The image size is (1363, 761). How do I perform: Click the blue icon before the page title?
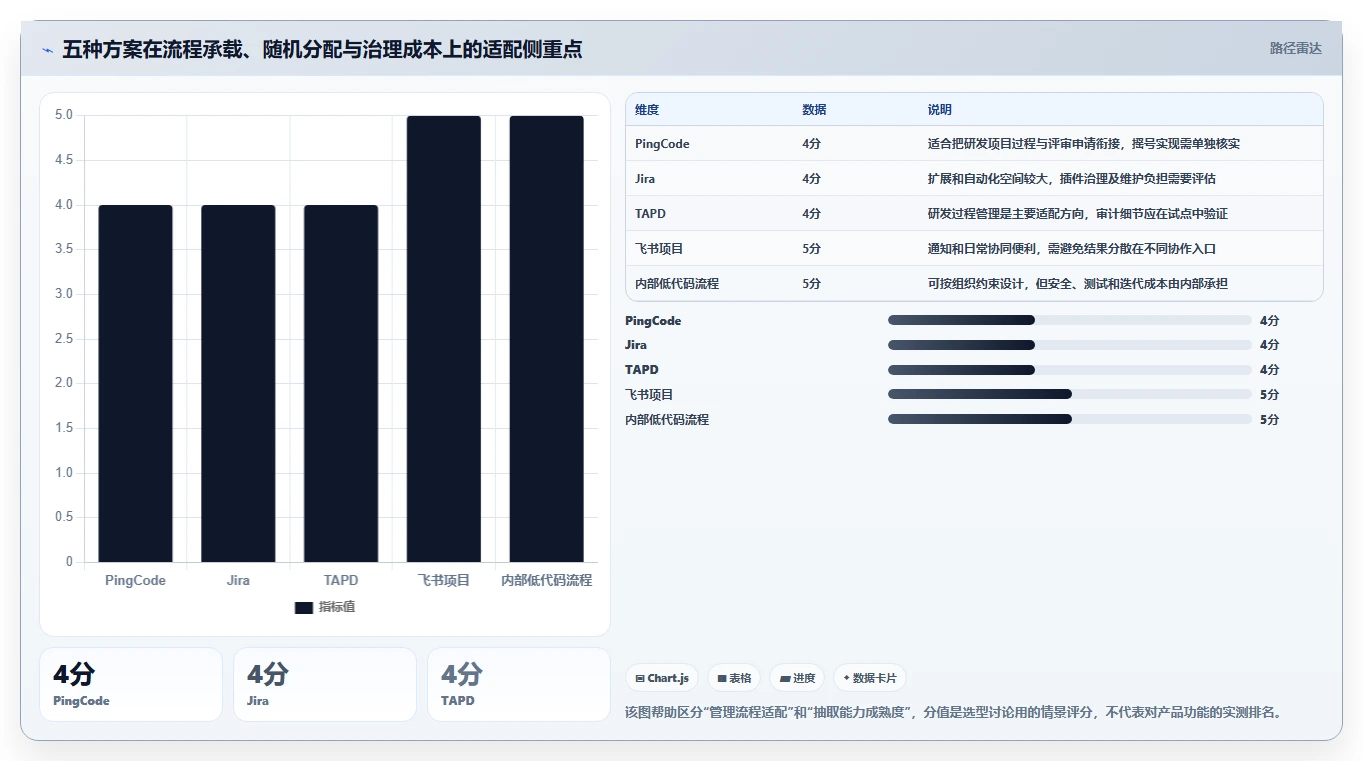click(x=47, y=49)
